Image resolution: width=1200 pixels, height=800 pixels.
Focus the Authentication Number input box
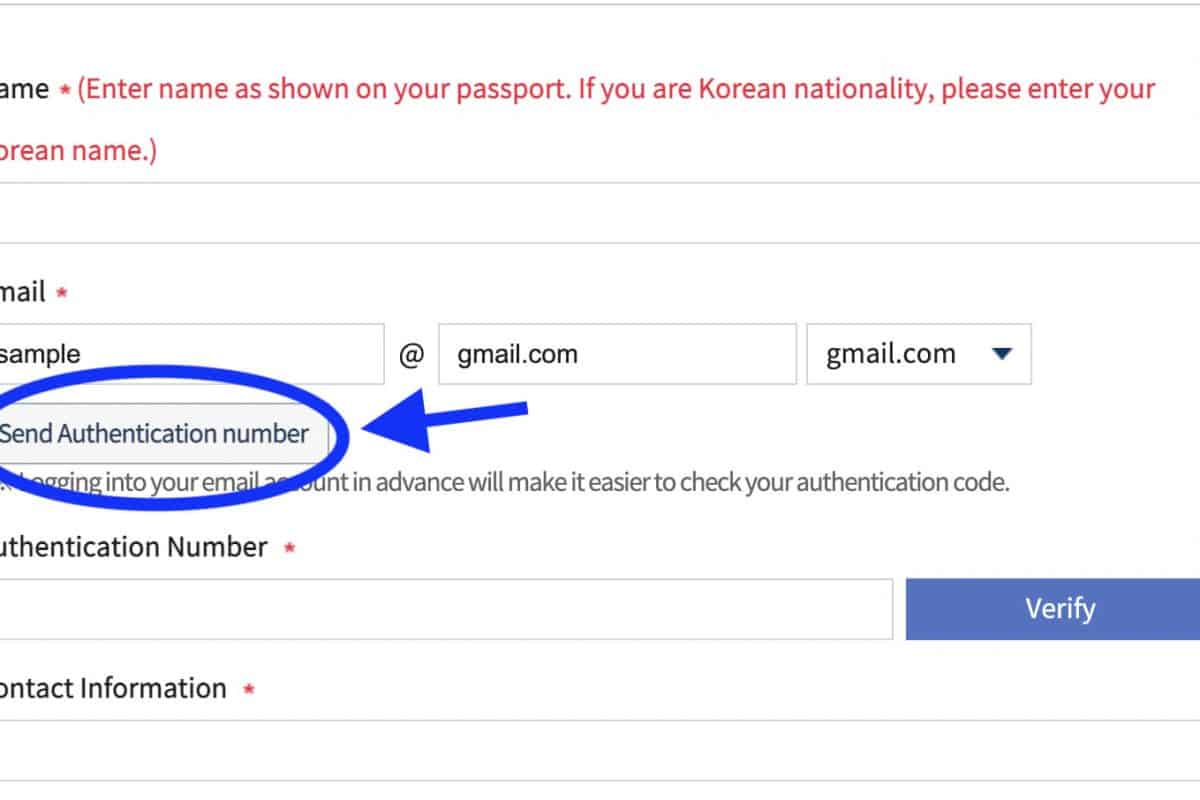tap(445, 609)
